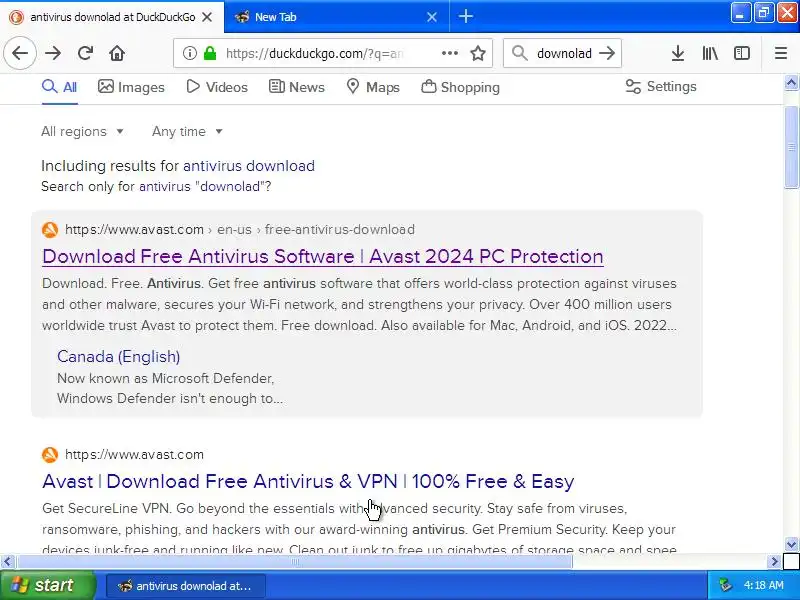This screenshot has width=800, height=600.
Task: Open the downloads panel
Action: 678,53
